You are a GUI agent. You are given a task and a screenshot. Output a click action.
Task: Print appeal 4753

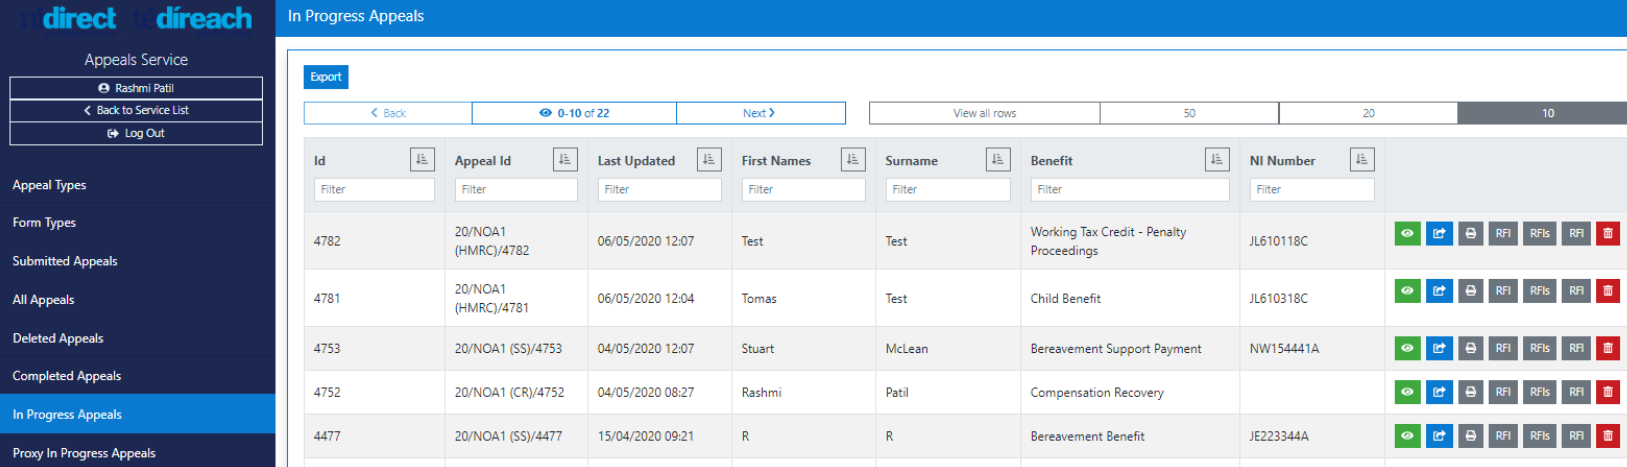pos(1470,348)
